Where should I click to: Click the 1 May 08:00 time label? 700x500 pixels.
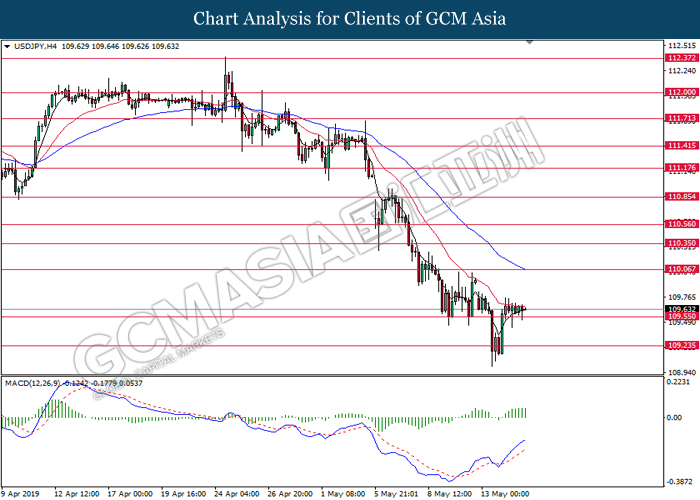pyautogui.click(x=343, y=494)
